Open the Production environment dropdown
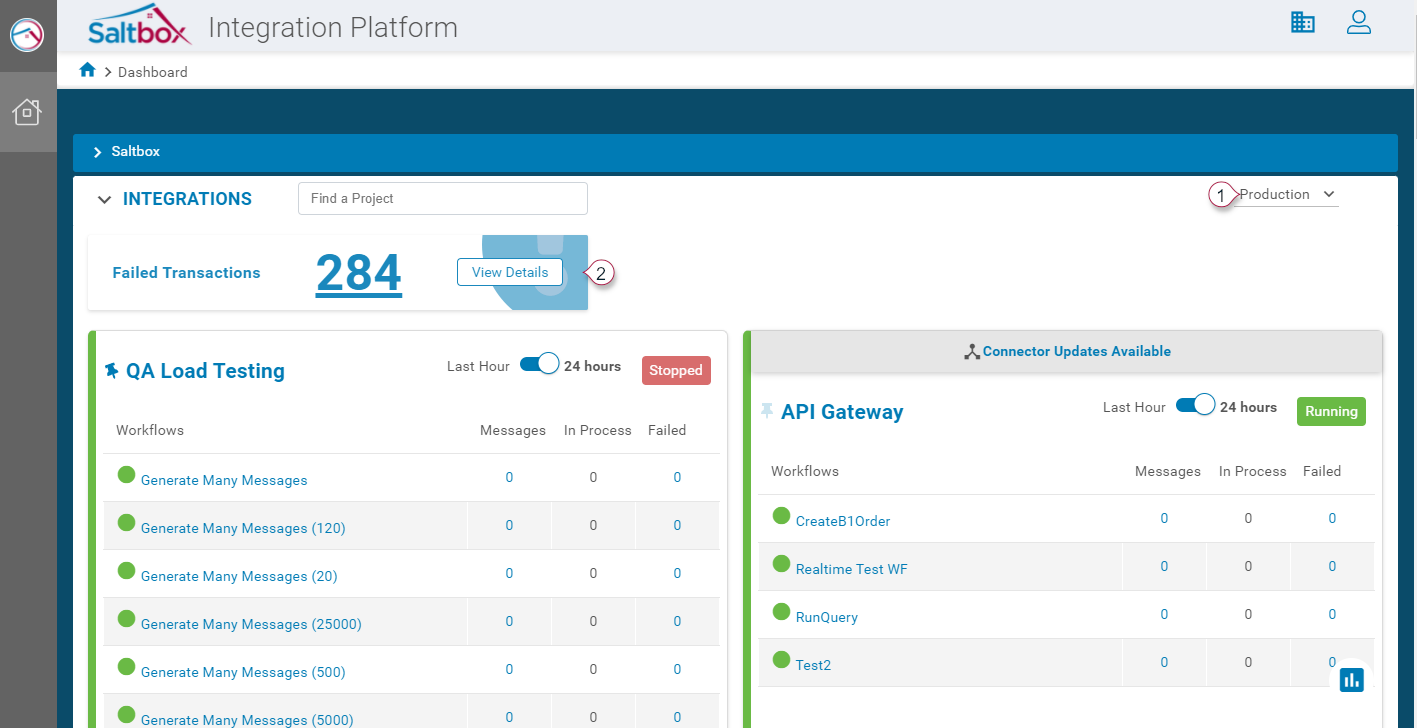 (1288, 194)
